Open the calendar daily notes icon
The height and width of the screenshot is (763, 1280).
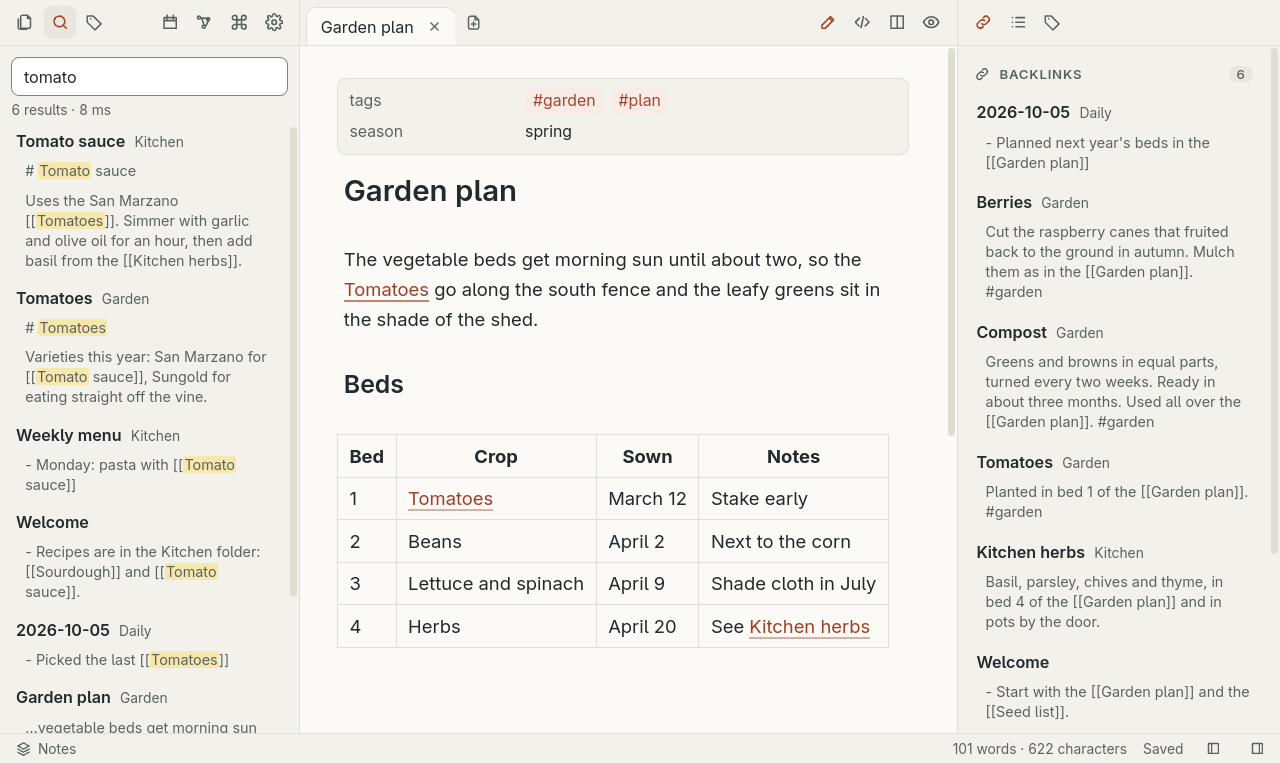tap(170, 22)
